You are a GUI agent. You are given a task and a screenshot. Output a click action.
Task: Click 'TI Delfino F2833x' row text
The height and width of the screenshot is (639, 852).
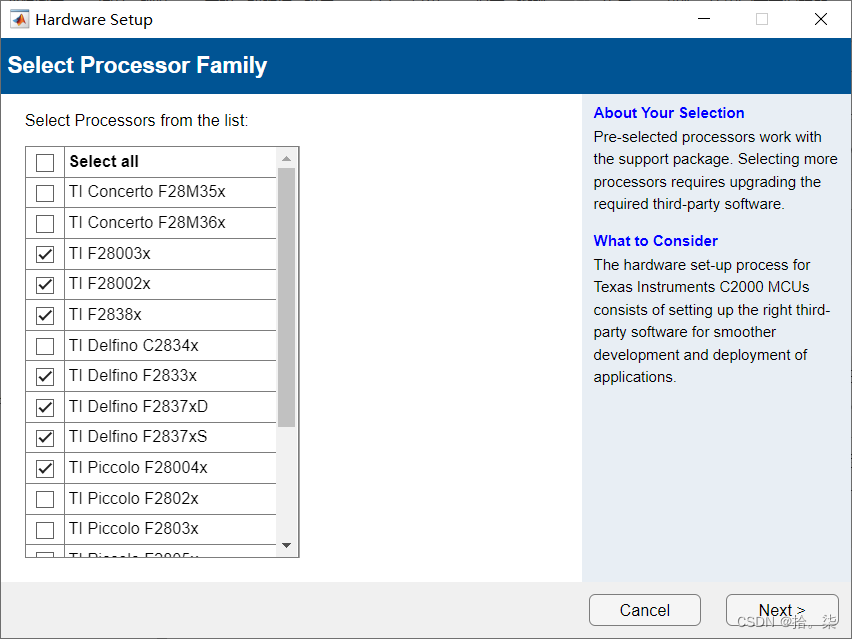point(133,375)
